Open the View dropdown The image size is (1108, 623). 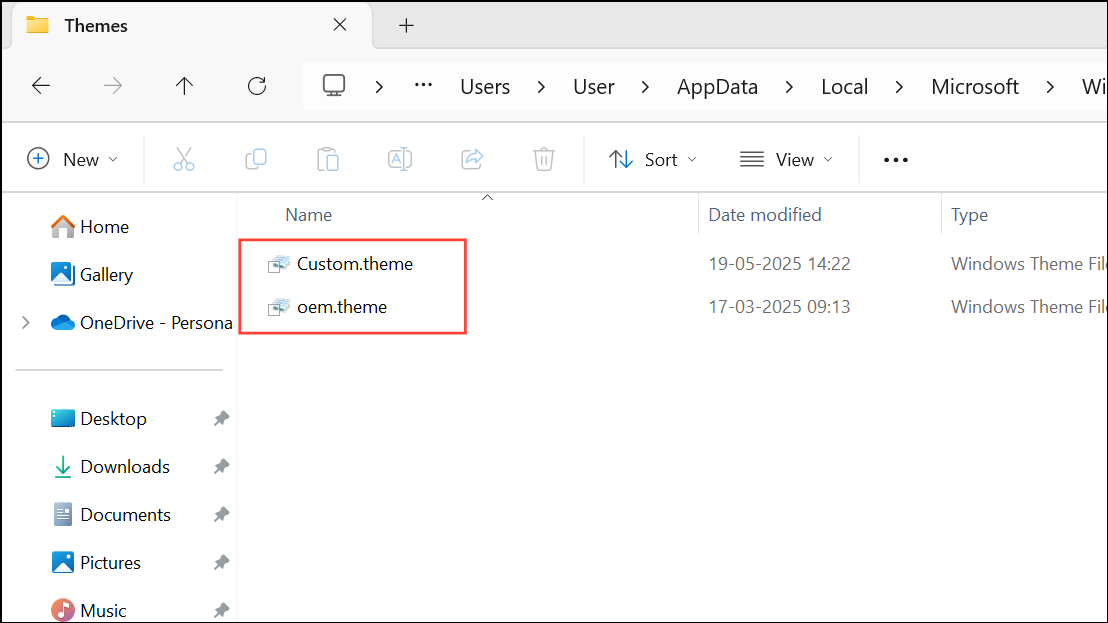click(x=786, y=160)
